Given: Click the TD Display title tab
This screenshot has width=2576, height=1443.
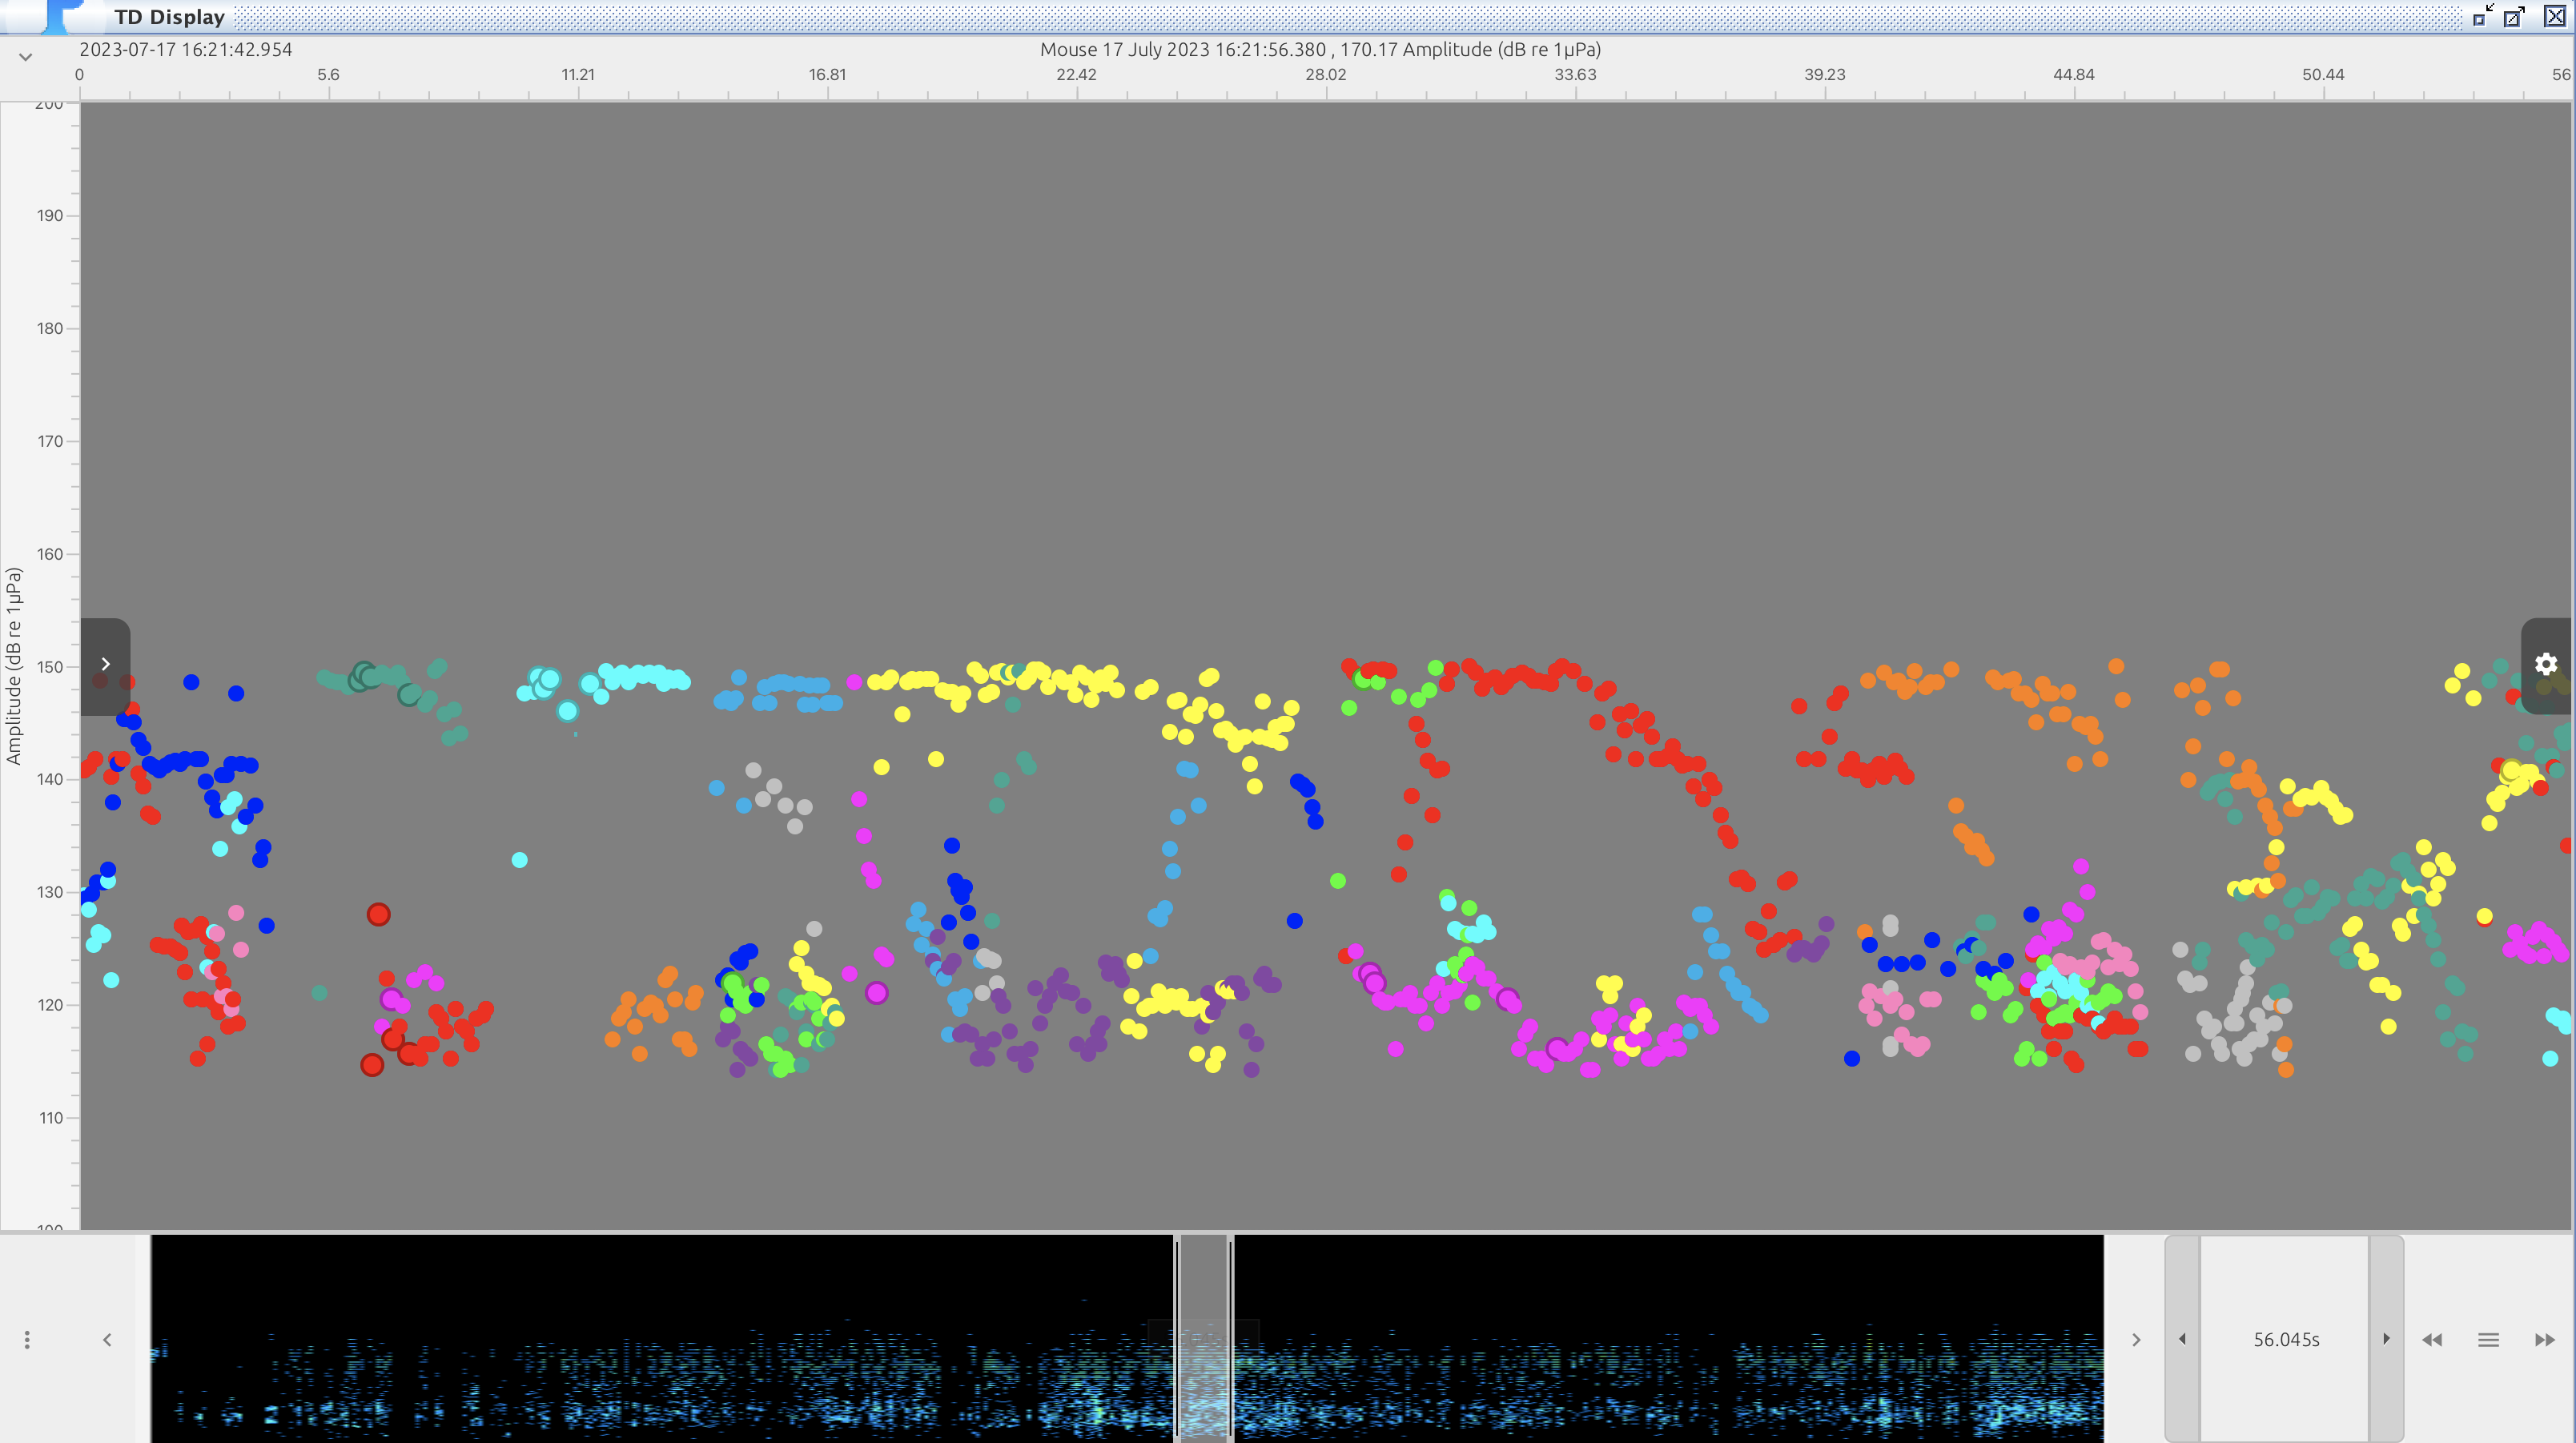Looking at the screenshot, I should coord(169,17).
